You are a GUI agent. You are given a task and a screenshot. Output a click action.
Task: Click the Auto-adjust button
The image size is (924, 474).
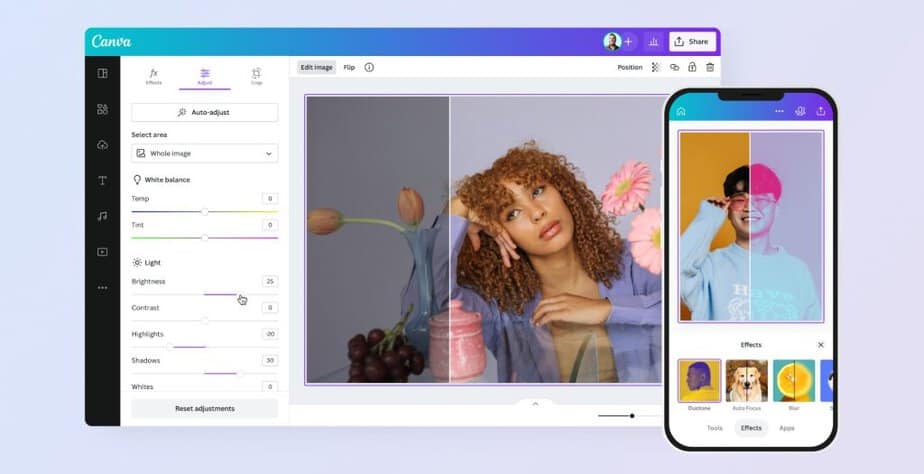[204, 112]
